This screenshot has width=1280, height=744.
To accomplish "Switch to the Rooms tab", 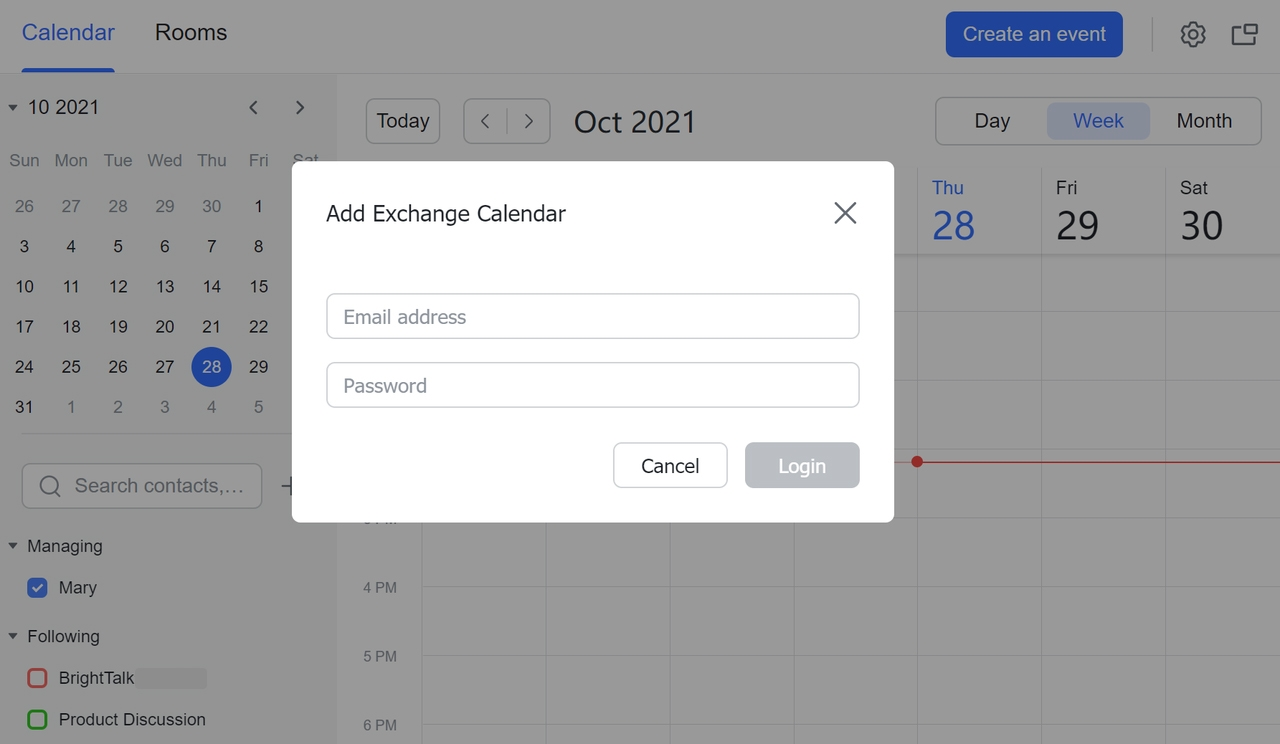I will (x=191, y=33).
